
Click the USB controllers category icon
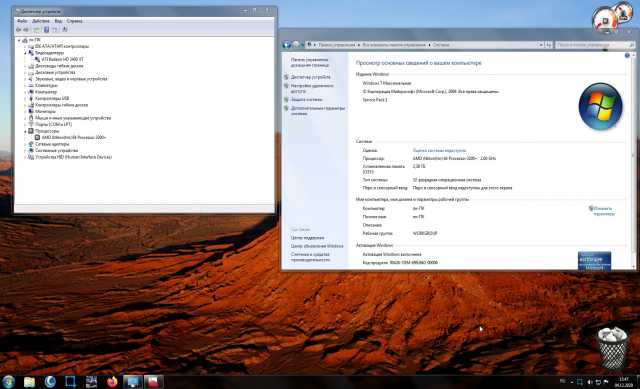coord(31,98)
